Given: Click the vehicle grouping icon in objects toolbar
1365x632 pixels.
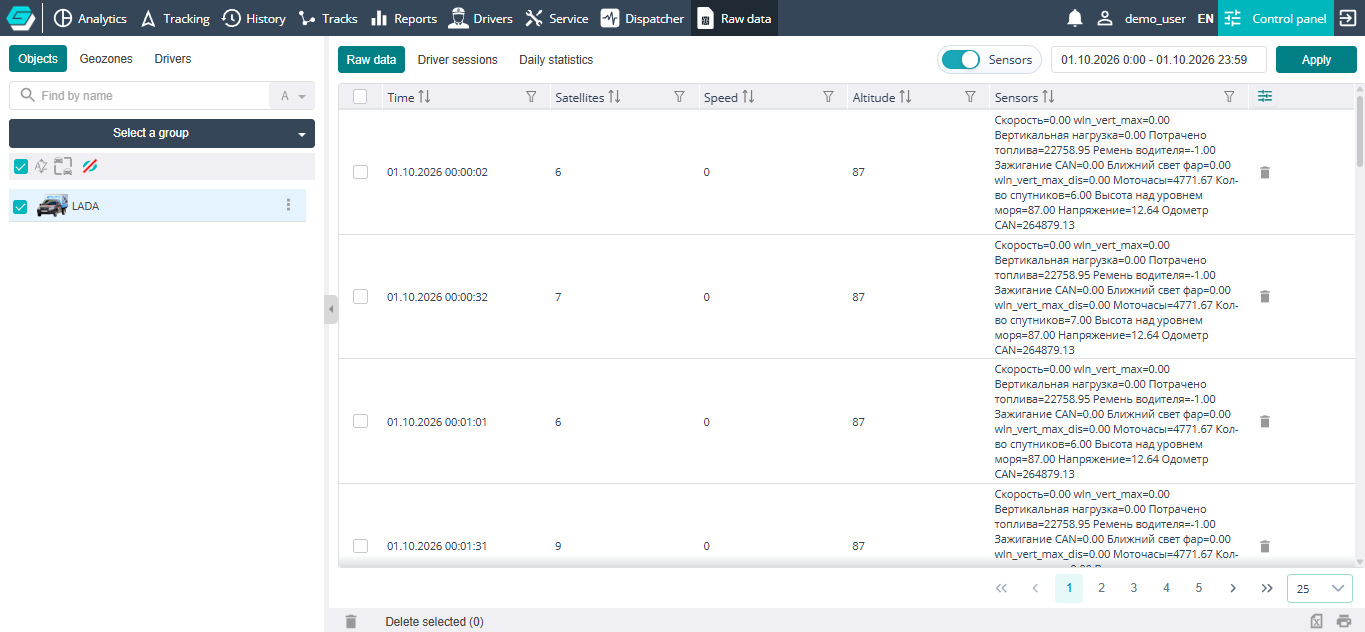Looking at the screenshot, I should (64, 166).
